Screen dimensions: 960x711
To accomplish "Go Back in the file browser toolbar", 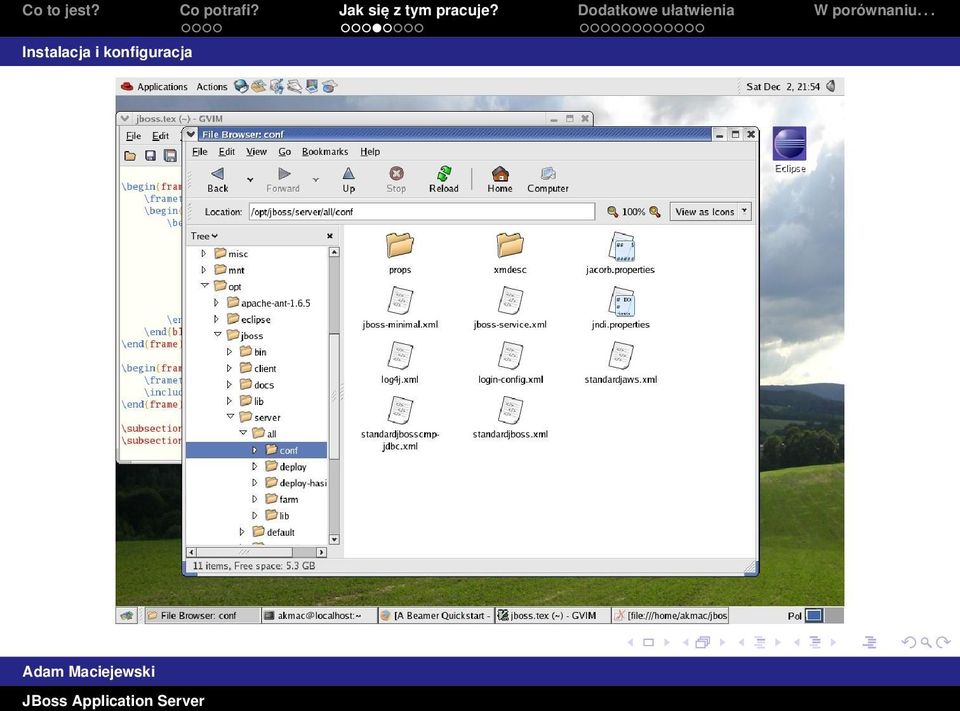I will [217, 180].
